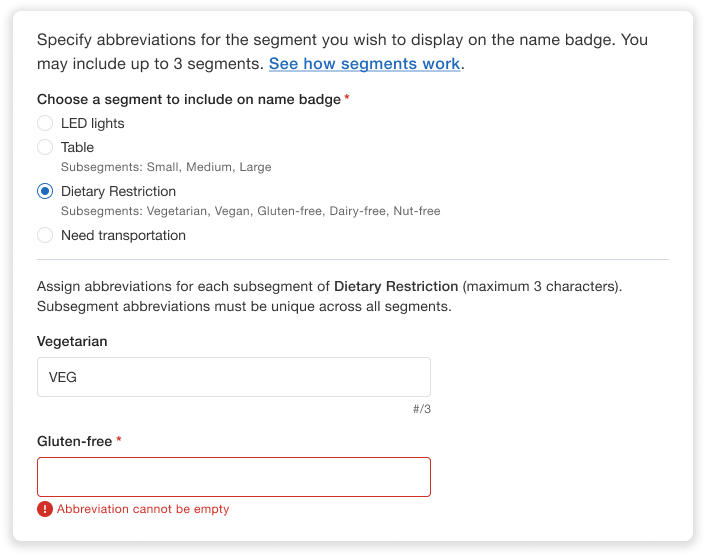The image size is (706, 556).
Task: Open the 'See how segments work' link
Action: click(364, 63)
